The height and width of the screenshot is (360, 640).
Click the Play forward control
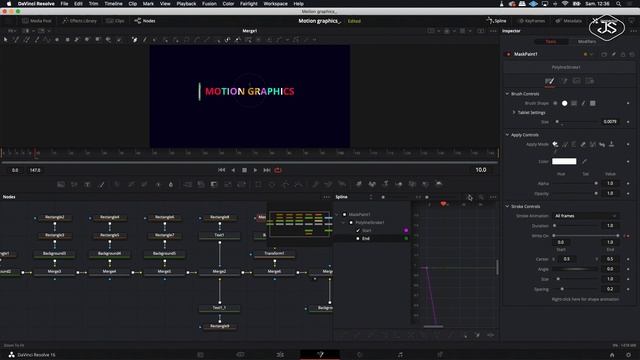256,170
